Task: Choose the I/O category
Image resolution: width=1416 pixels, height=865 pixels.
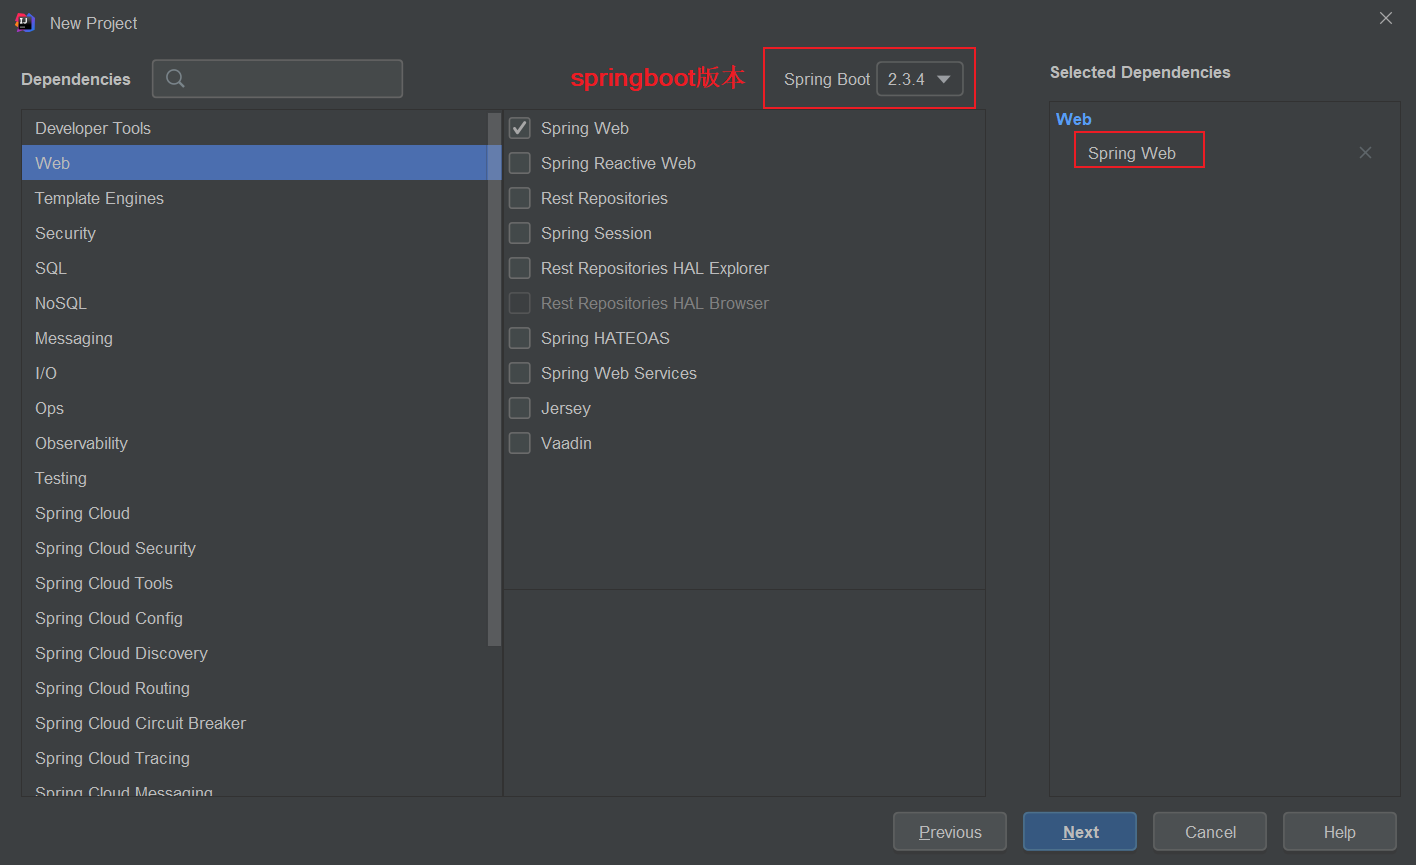Action: (255, 373)
